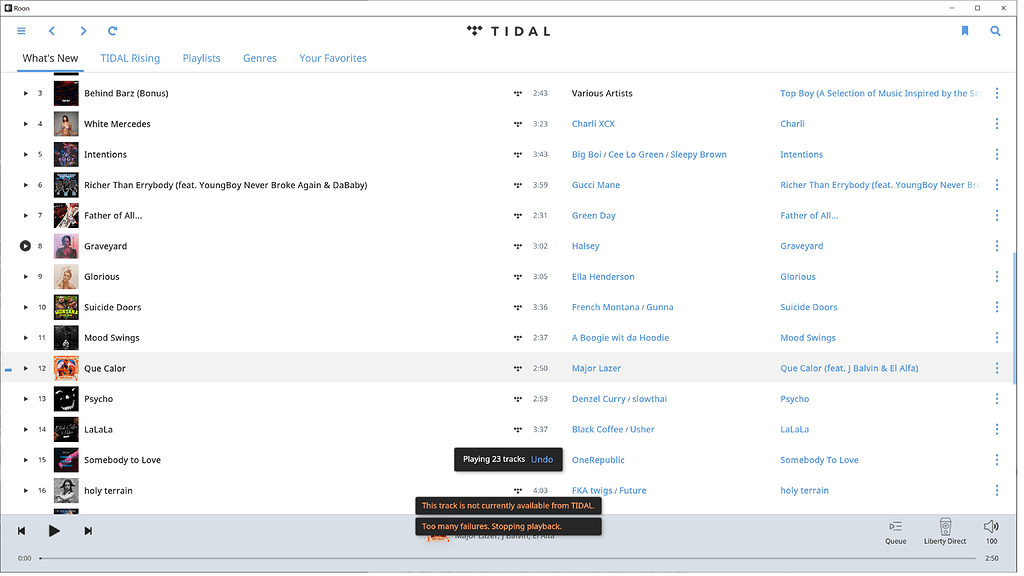Click the back navigation arrow
Viewport: 1024px width, 576px height.
pyautogui.click(x=51, y=31)
